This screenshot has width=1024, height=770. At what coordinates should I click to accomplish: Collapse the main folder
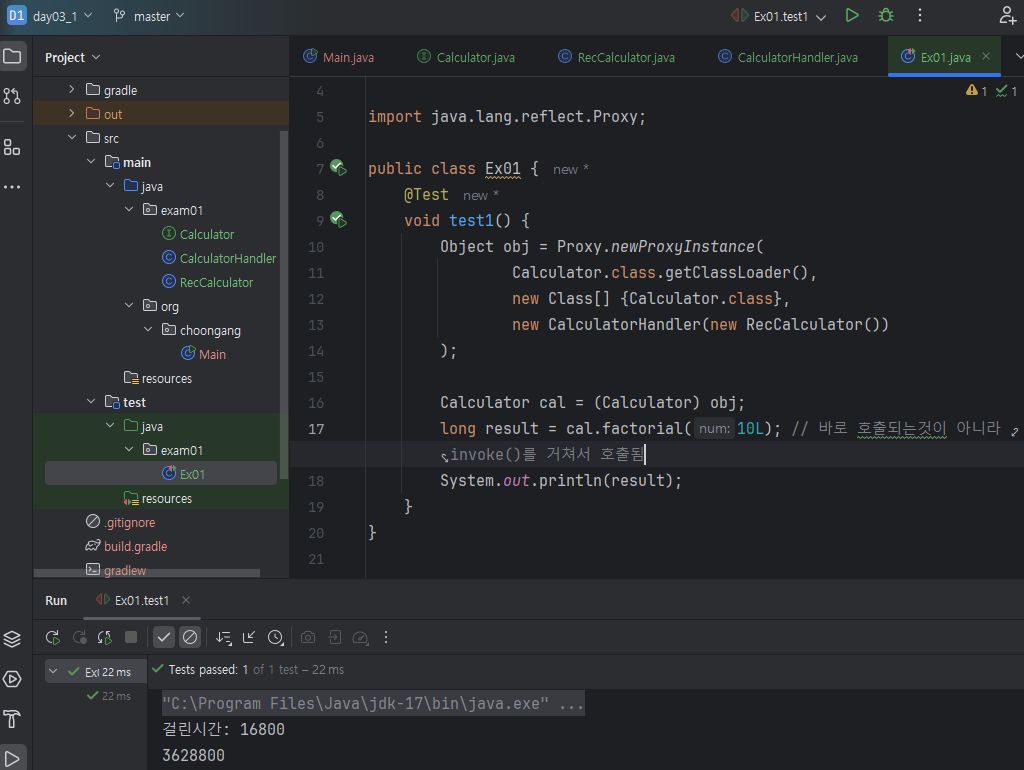[91, 162]
